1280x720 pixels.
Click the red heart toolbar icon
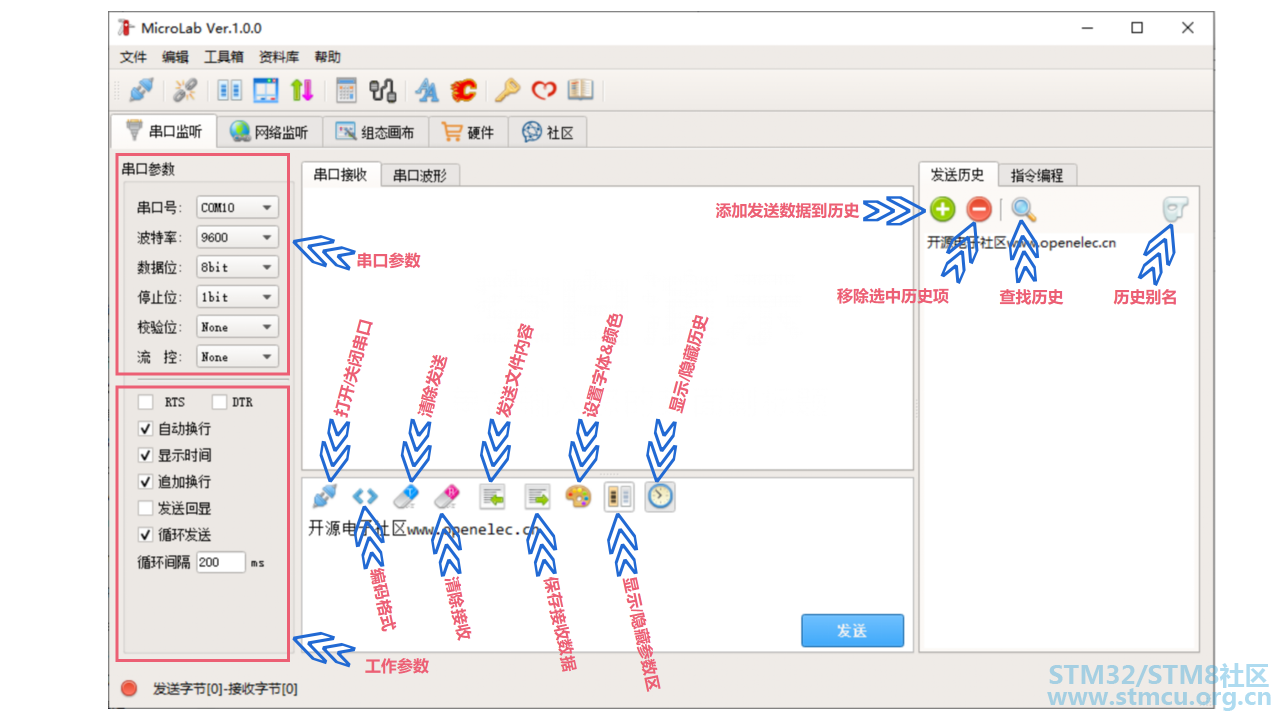click(x=543, y=90)
